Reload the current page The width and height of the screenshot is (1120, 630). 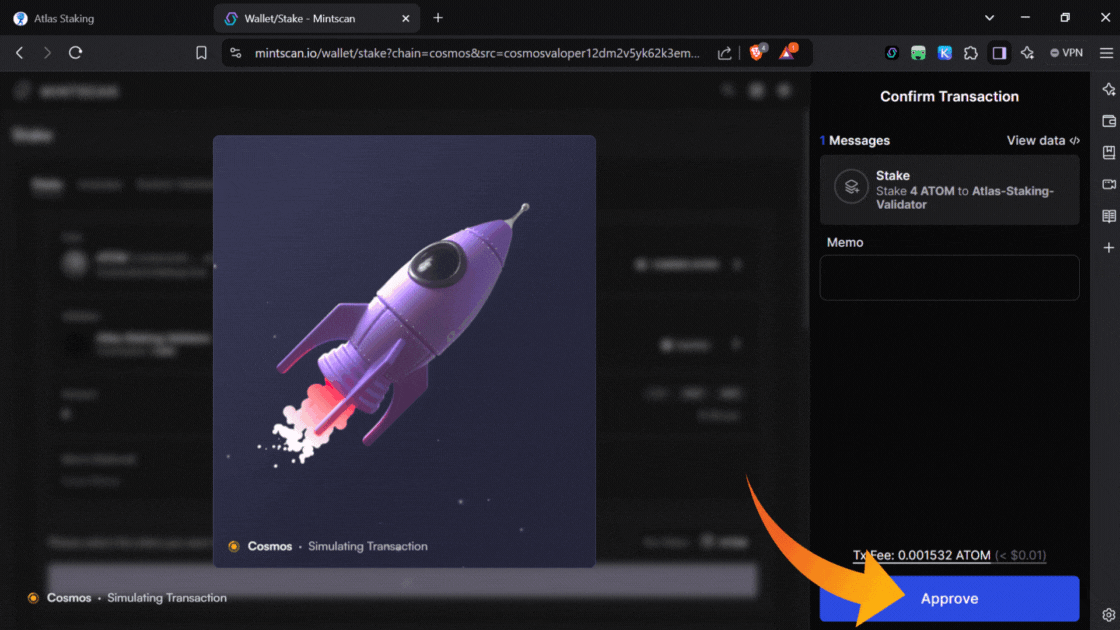75,53
